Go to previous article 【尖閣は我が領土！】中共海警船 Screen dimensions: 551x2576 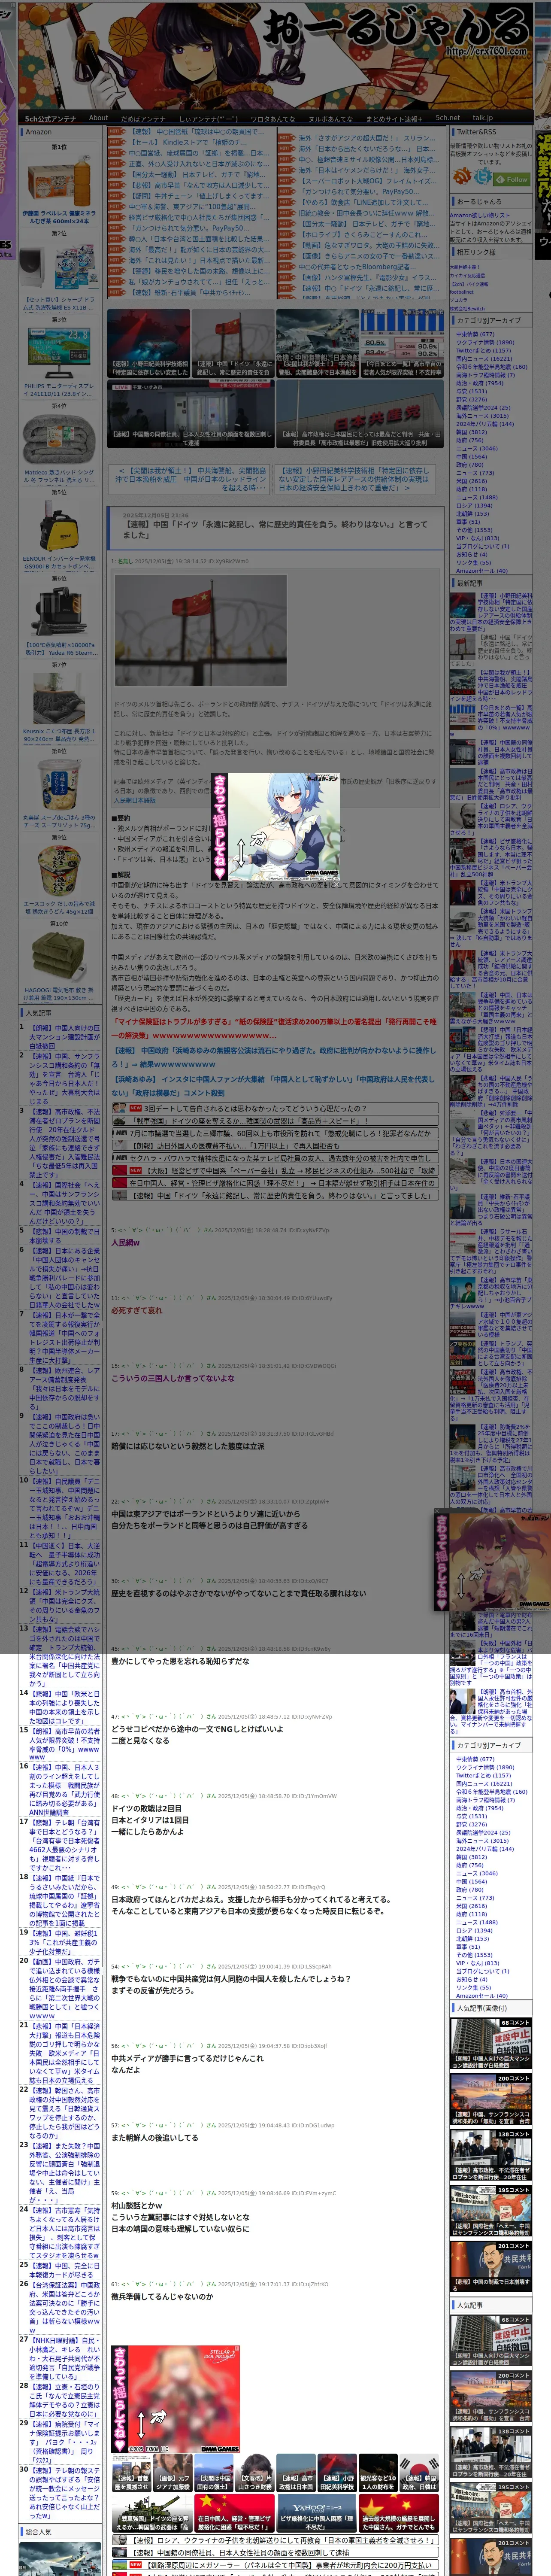click(x=190, y=479)
